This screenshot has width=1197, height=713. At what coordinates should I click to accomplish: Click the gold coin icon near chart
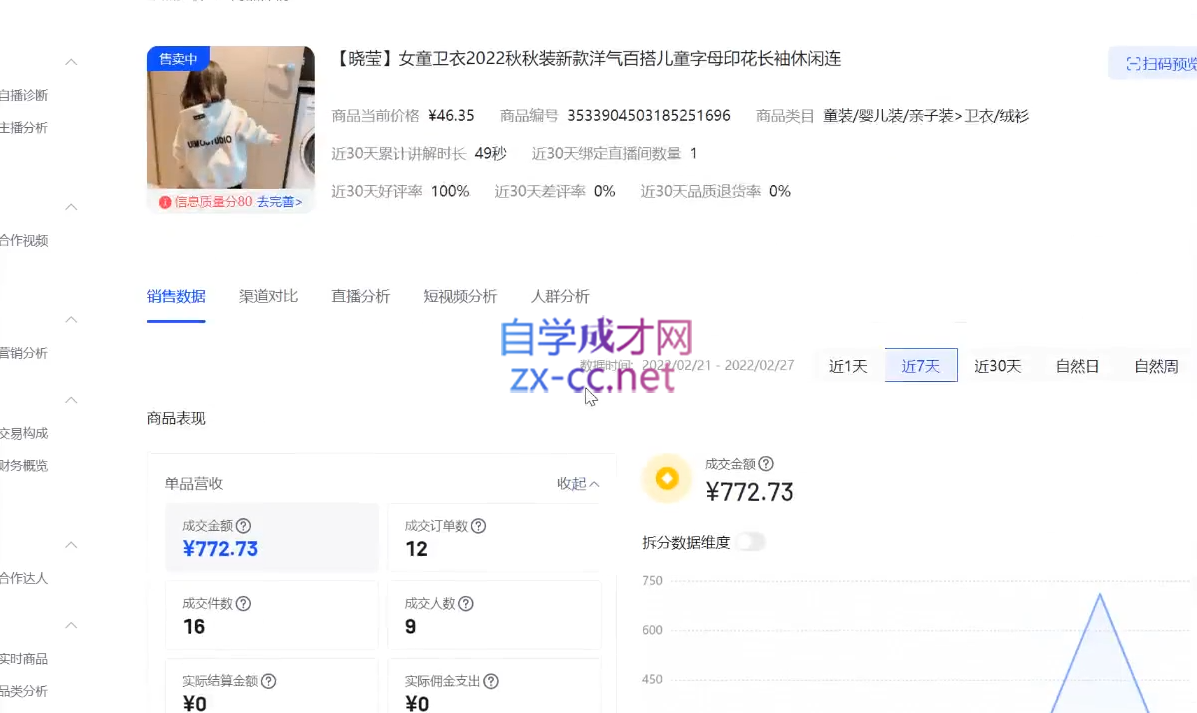coord(666,479)
